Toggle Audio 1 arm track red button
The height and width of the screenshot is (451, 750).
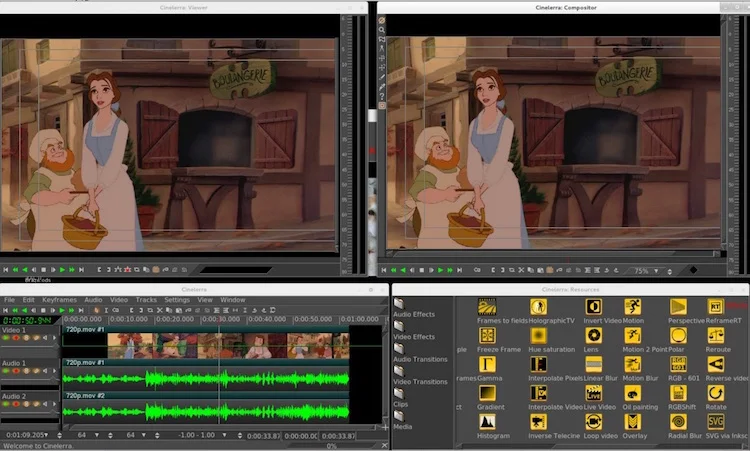[x=16, y=371]
